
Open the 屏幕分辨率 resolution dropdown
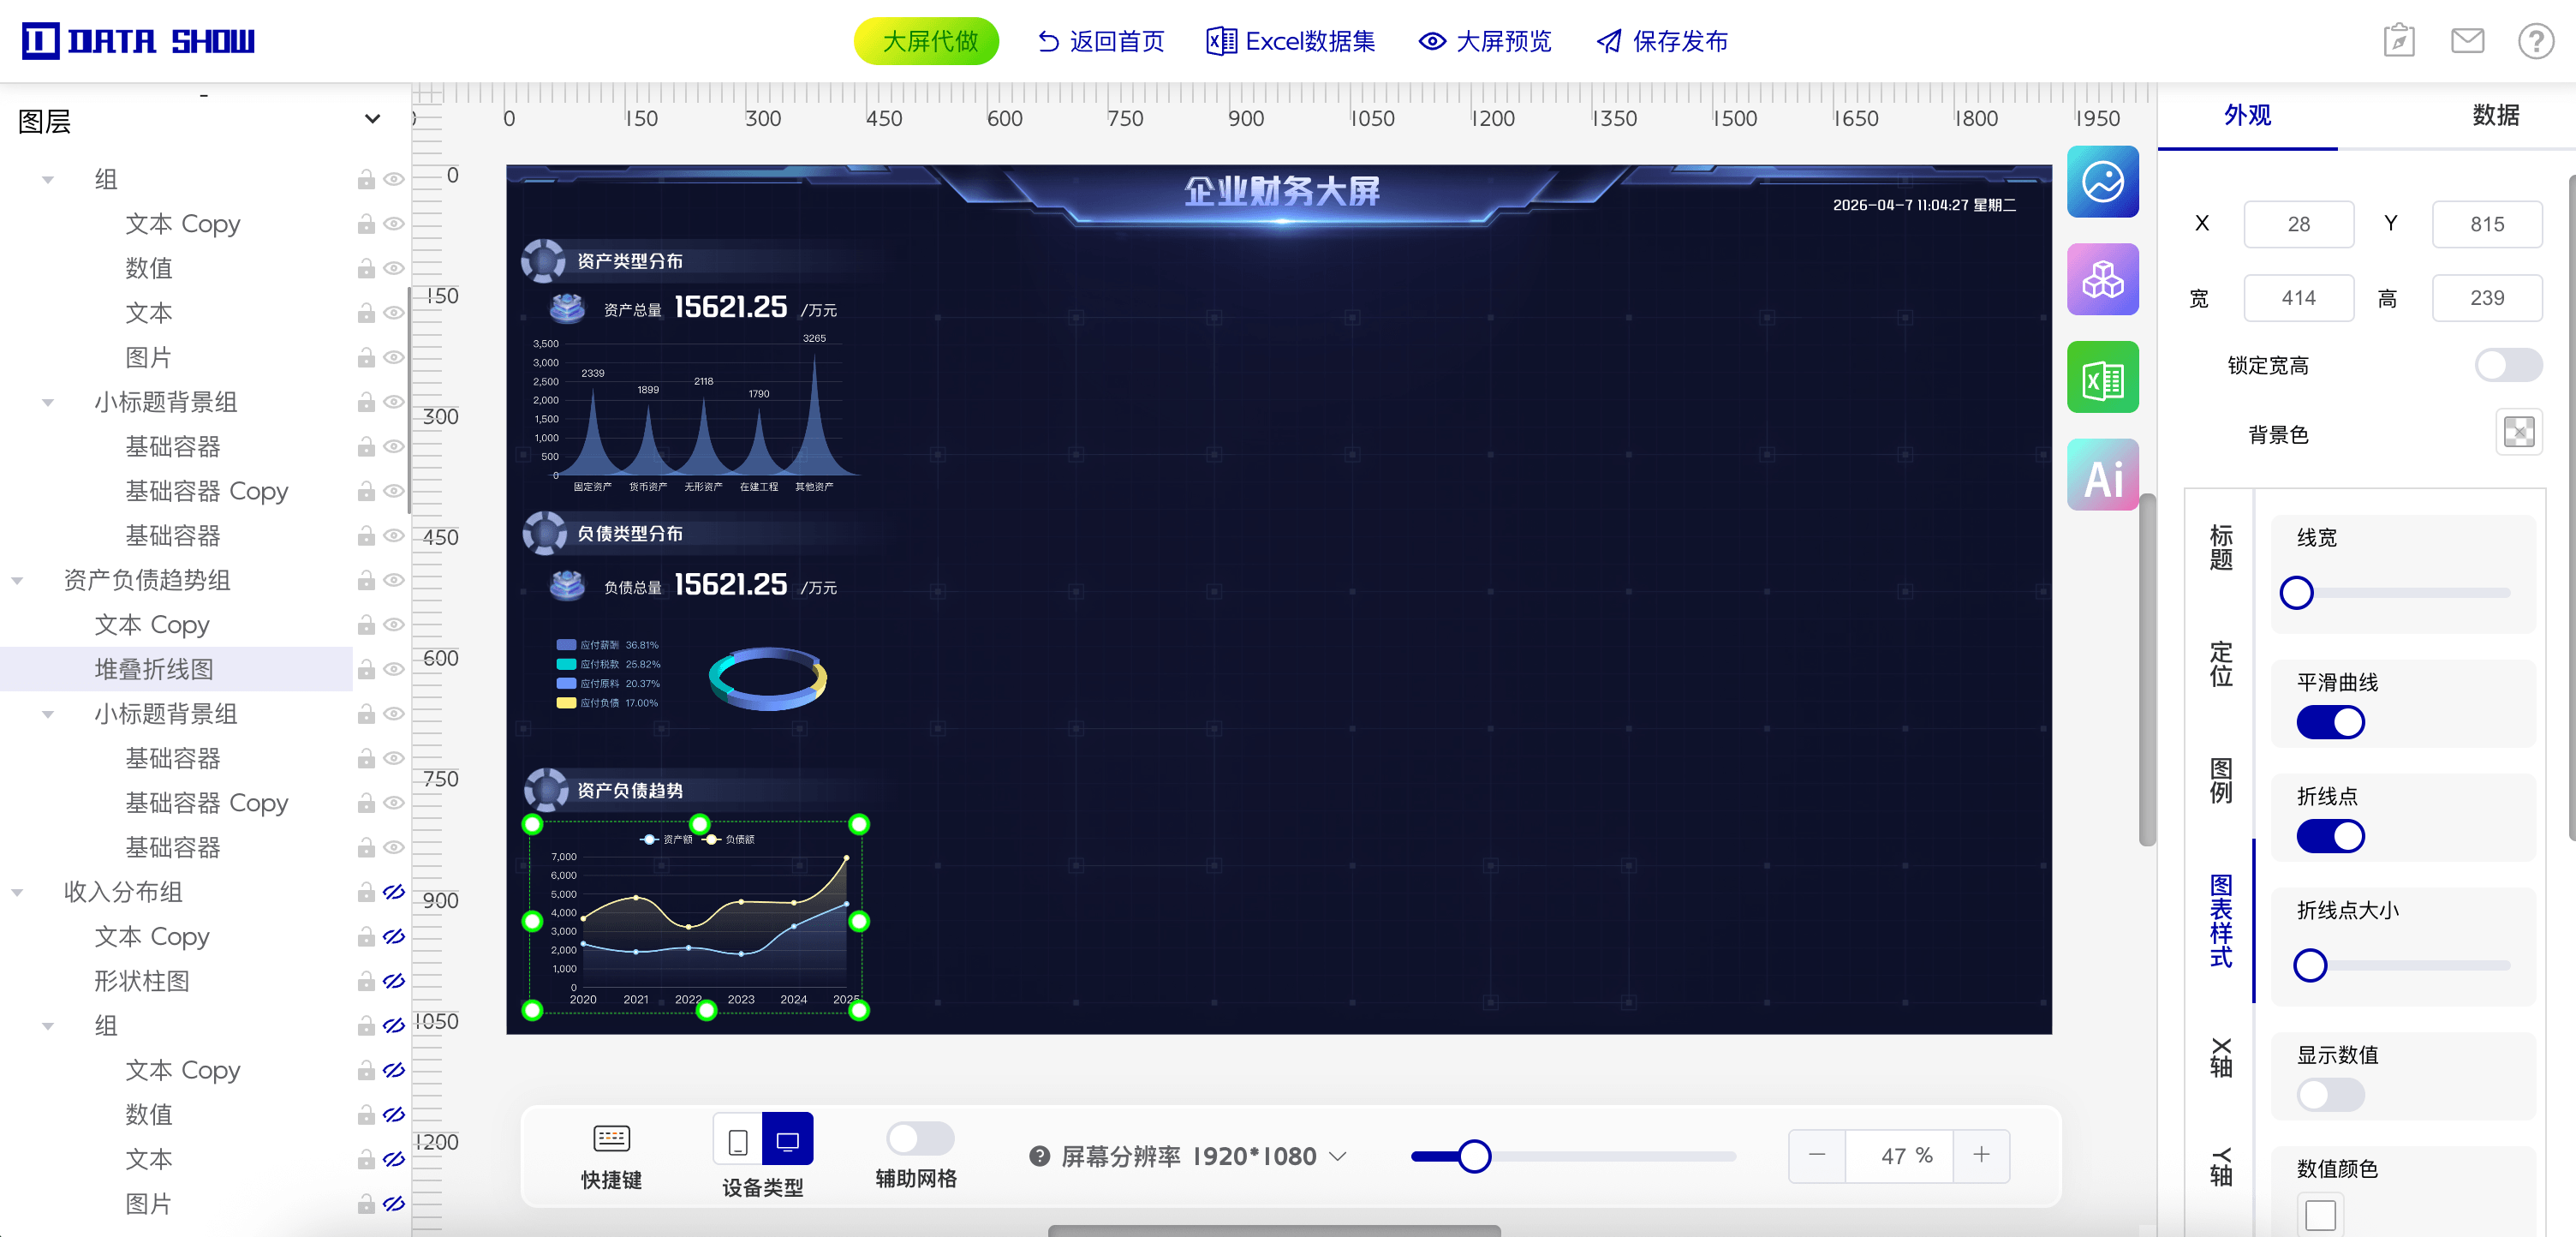point(1337,1156)
